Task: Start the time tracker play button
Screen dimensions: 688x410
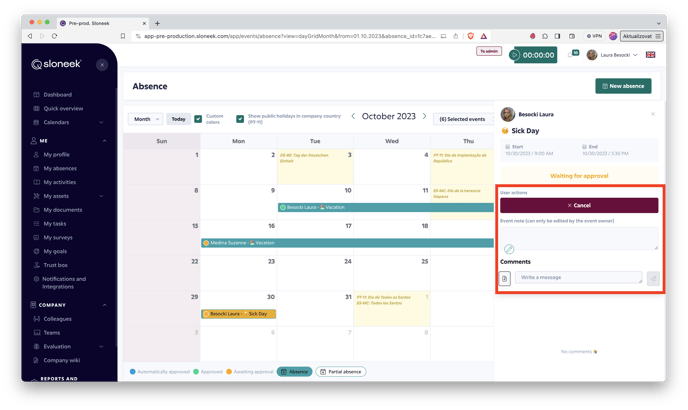Action: coord(515,55)
